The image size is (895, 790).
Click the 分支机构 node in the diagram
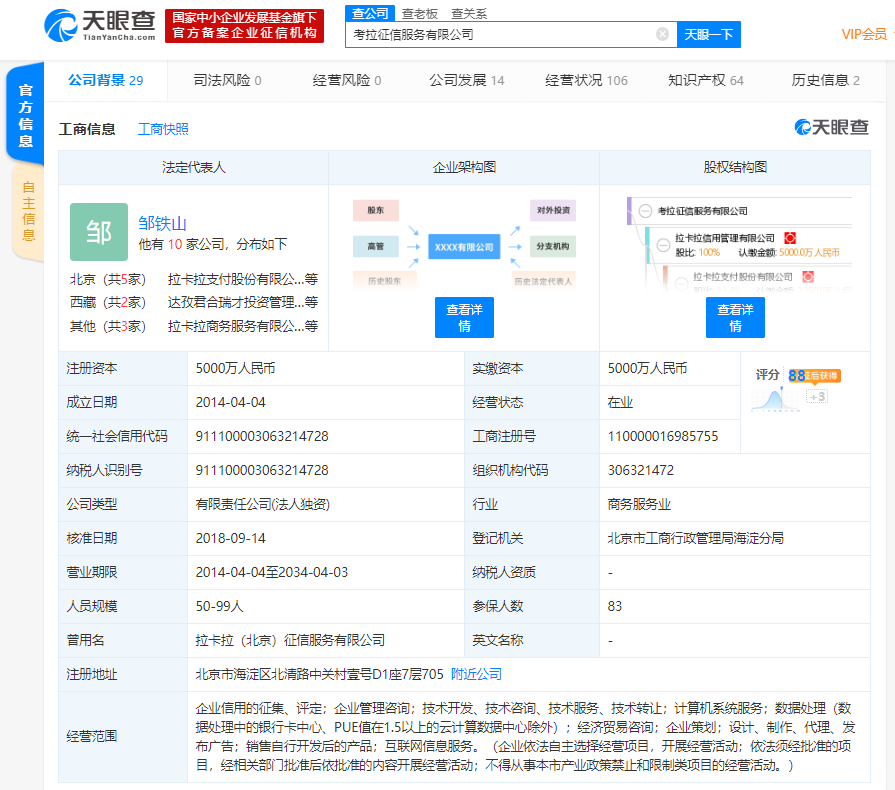(x=554, y=246)
